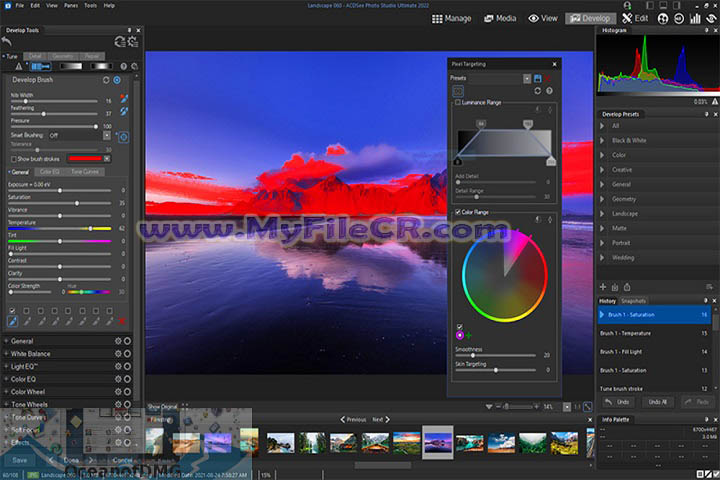Click the red brush stroke color swatch
This screenshot has height=480, width=720.
pyautogui.click(x=85, y=159)
